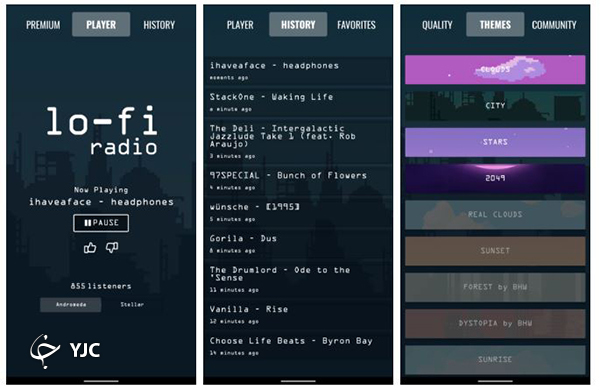Select history entry ihaveaface - headphones
This screenshot has width=600, height=390.
point(298,71)
